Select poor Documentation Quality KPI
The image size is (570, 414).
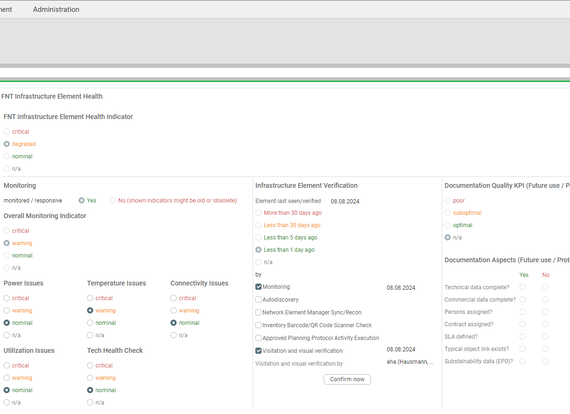tap(447, 200)
